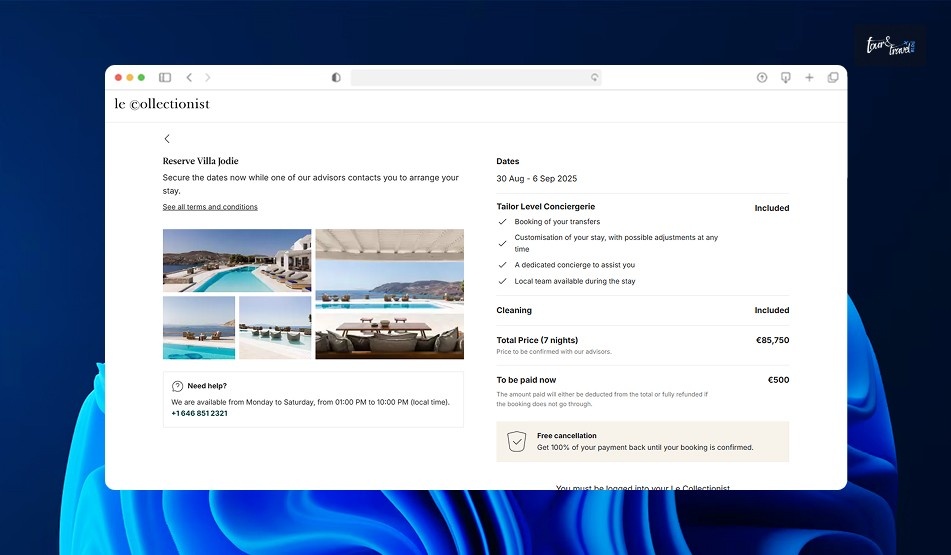Go back with browser back arrow
The height and width of the screenshot is (555, 951).
189,78
